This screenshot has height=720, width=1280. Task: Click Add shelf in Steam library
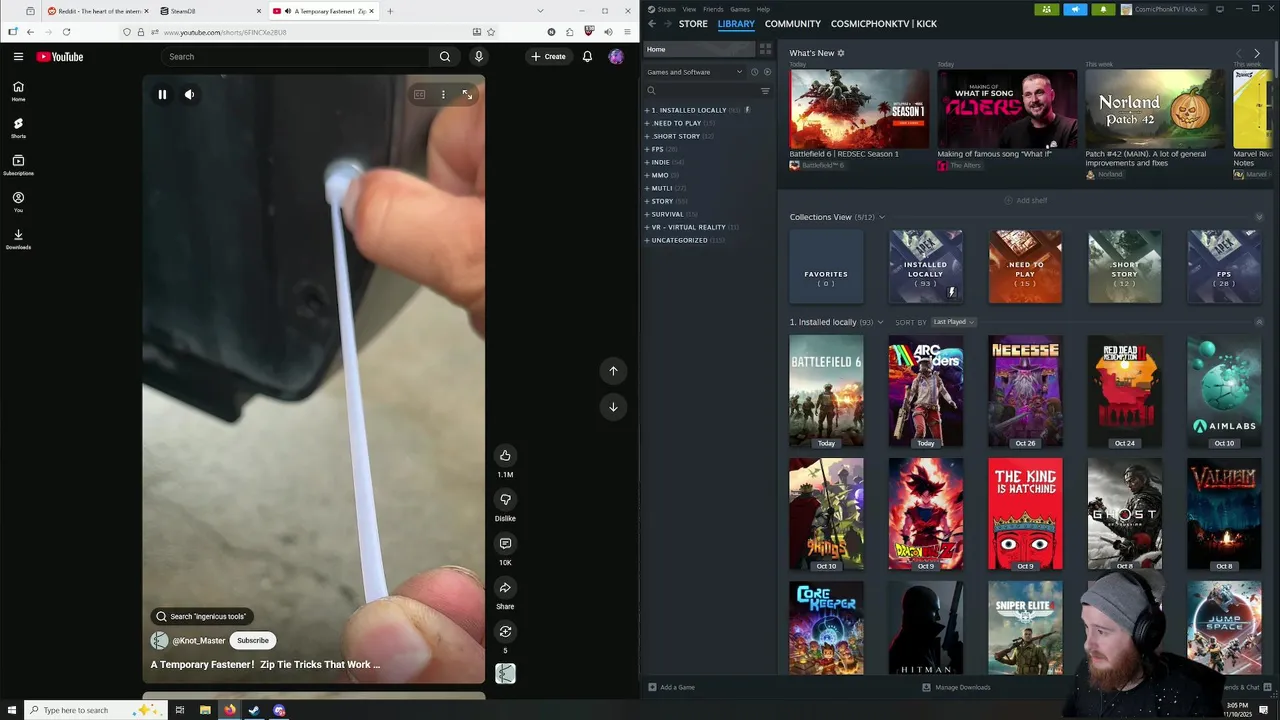(1025, 200)
